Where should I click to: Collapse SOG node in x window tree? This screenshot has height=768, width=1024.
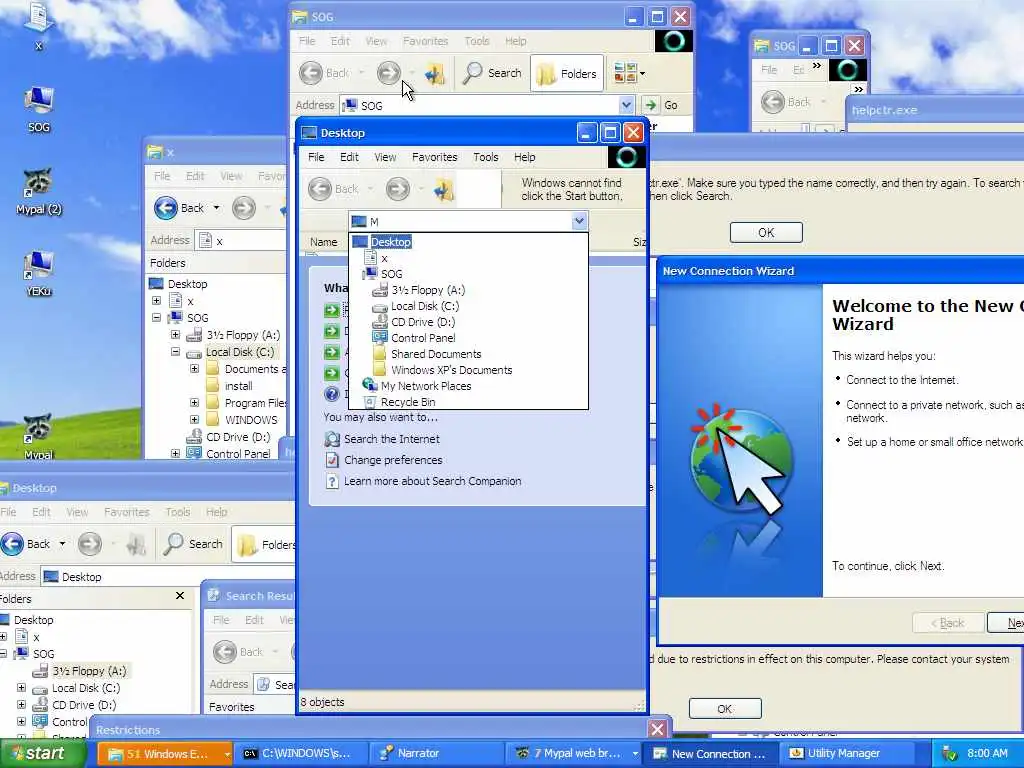pyautogui.click(x=156, y=317)
